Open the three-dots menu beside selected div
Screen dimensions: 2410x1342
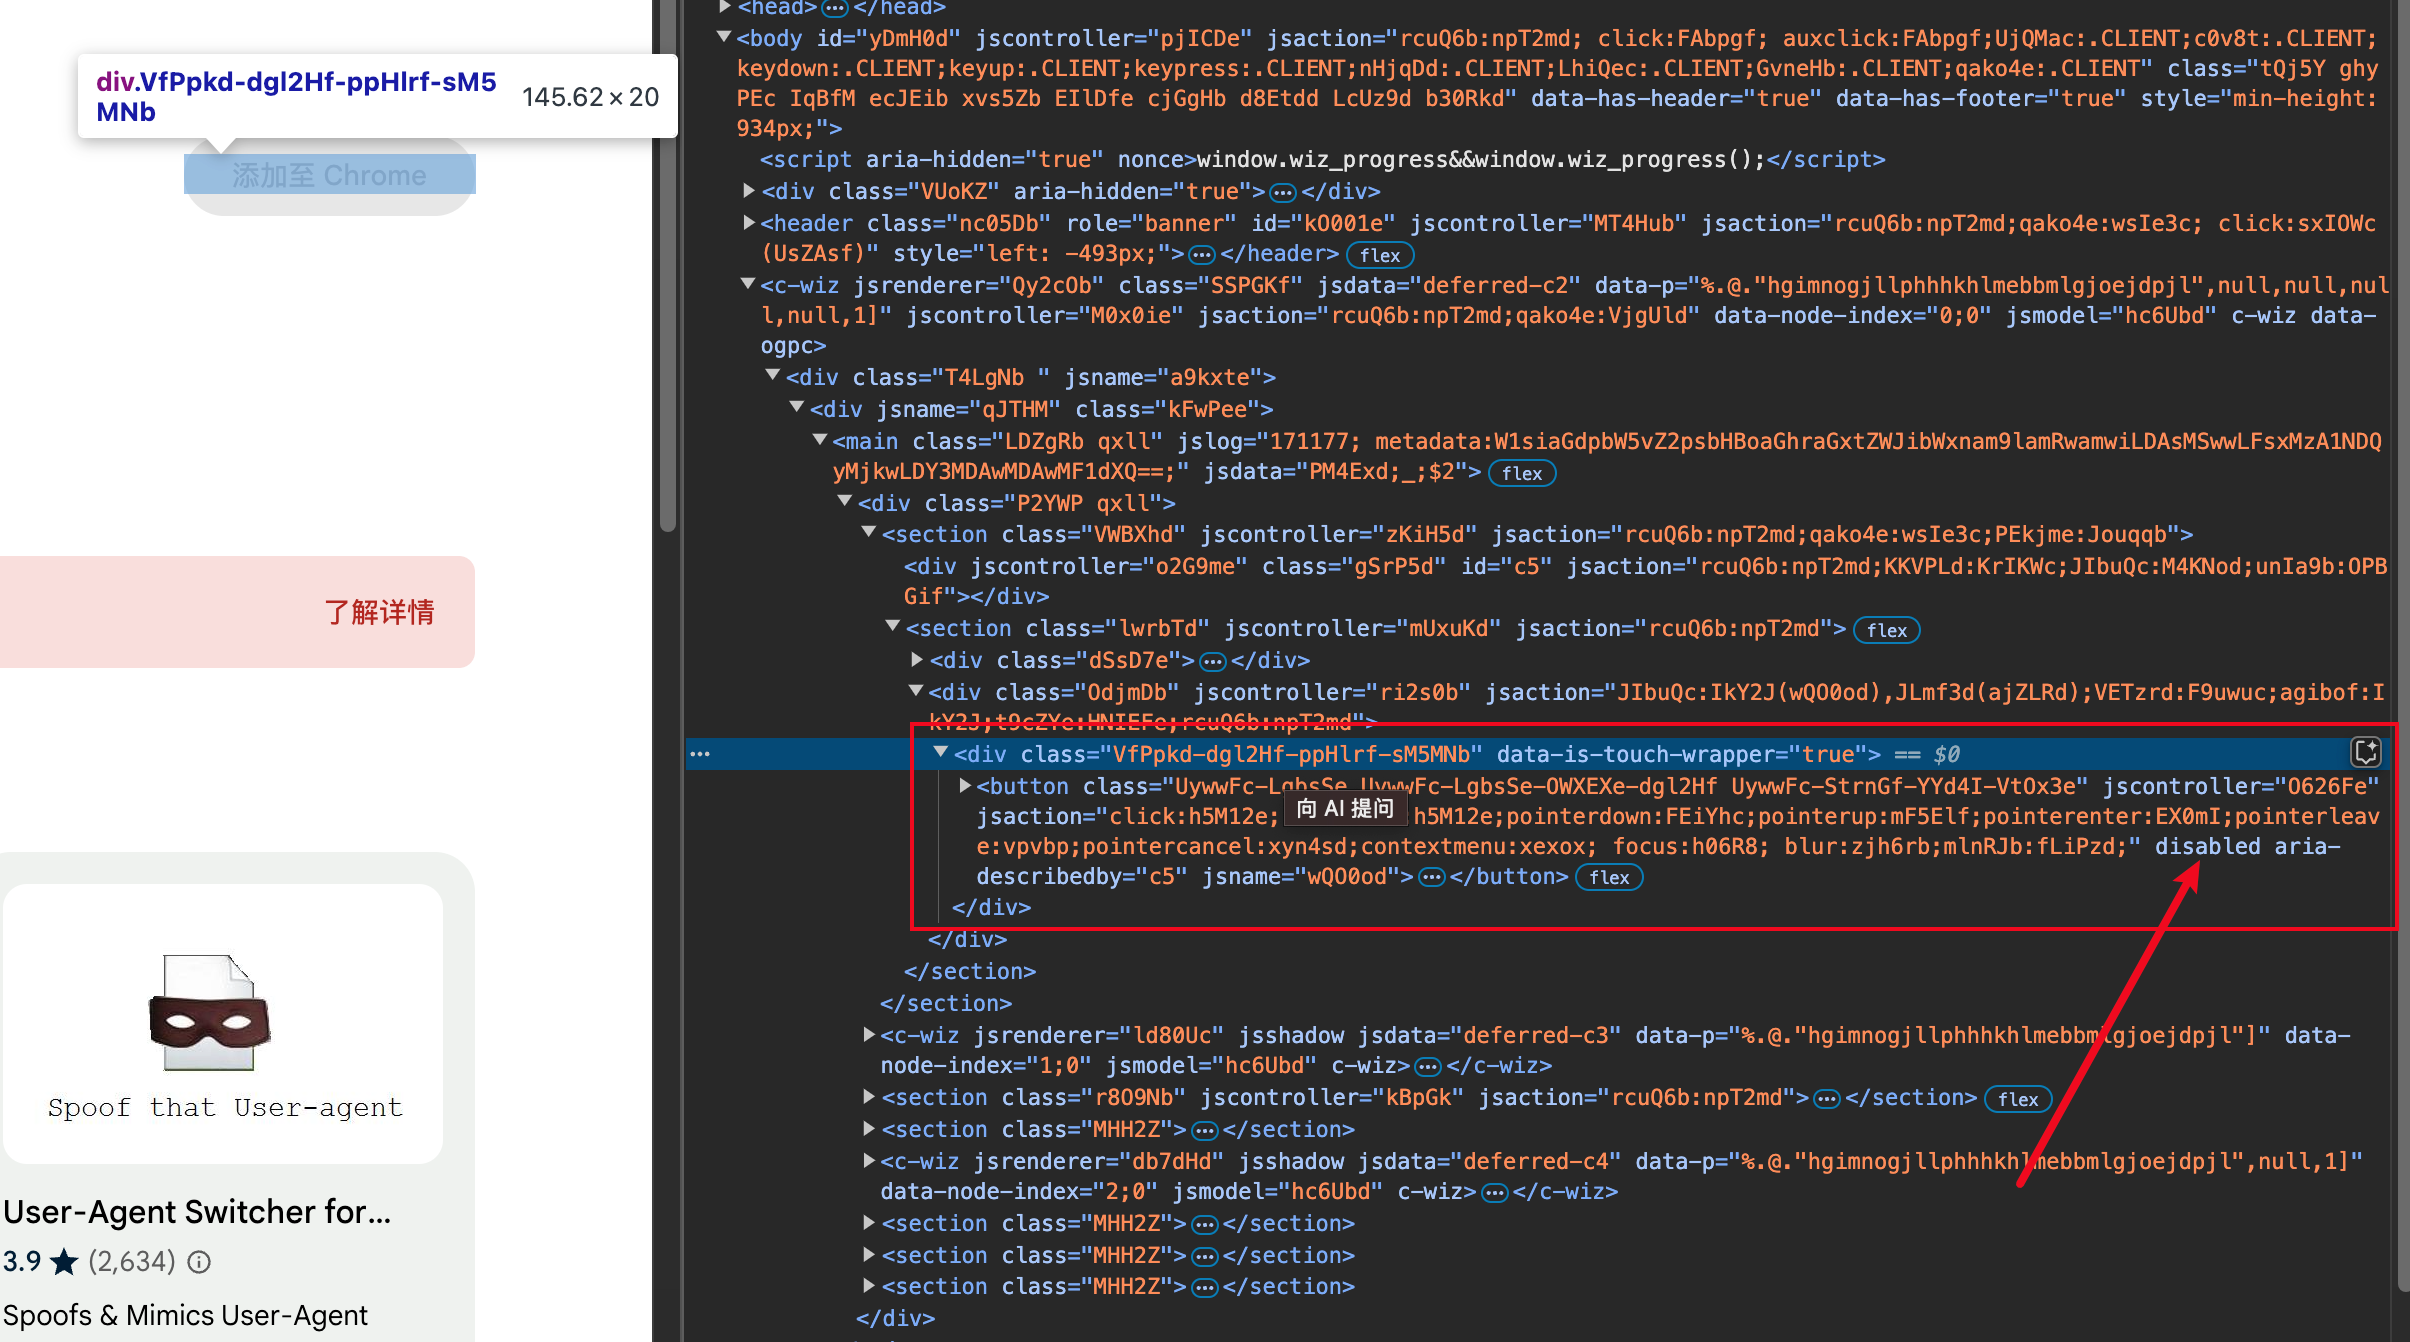pyautogui.click(x=700, y=754)
